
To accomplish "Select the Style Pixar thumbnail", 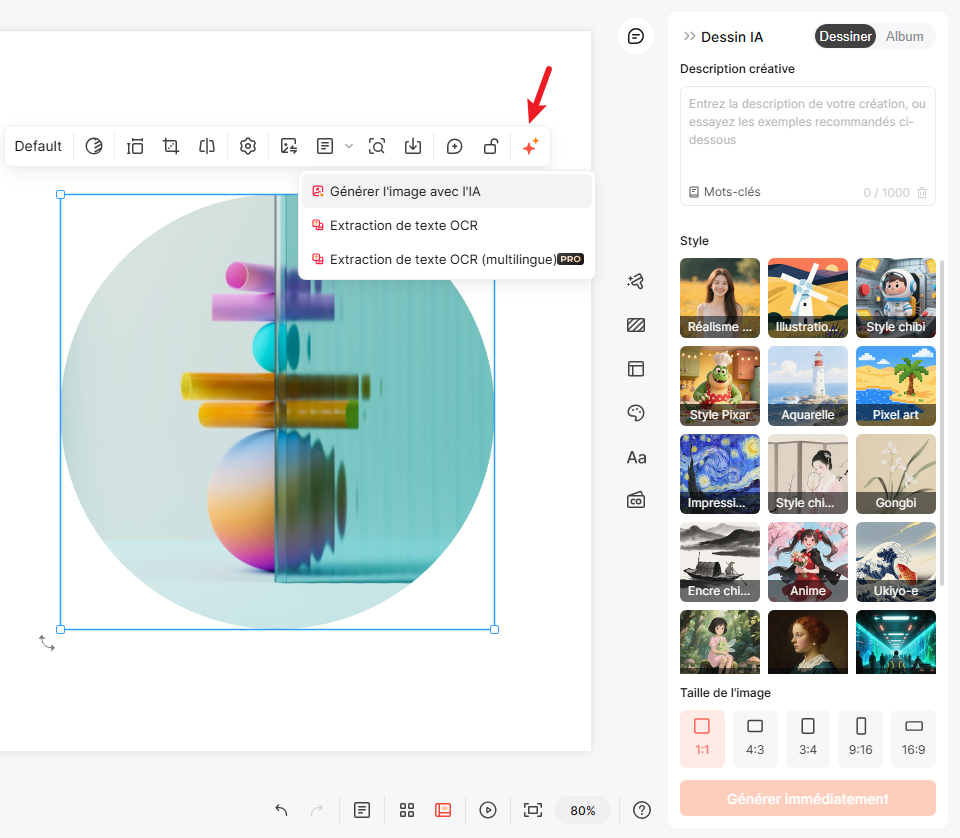I will 720,386.
